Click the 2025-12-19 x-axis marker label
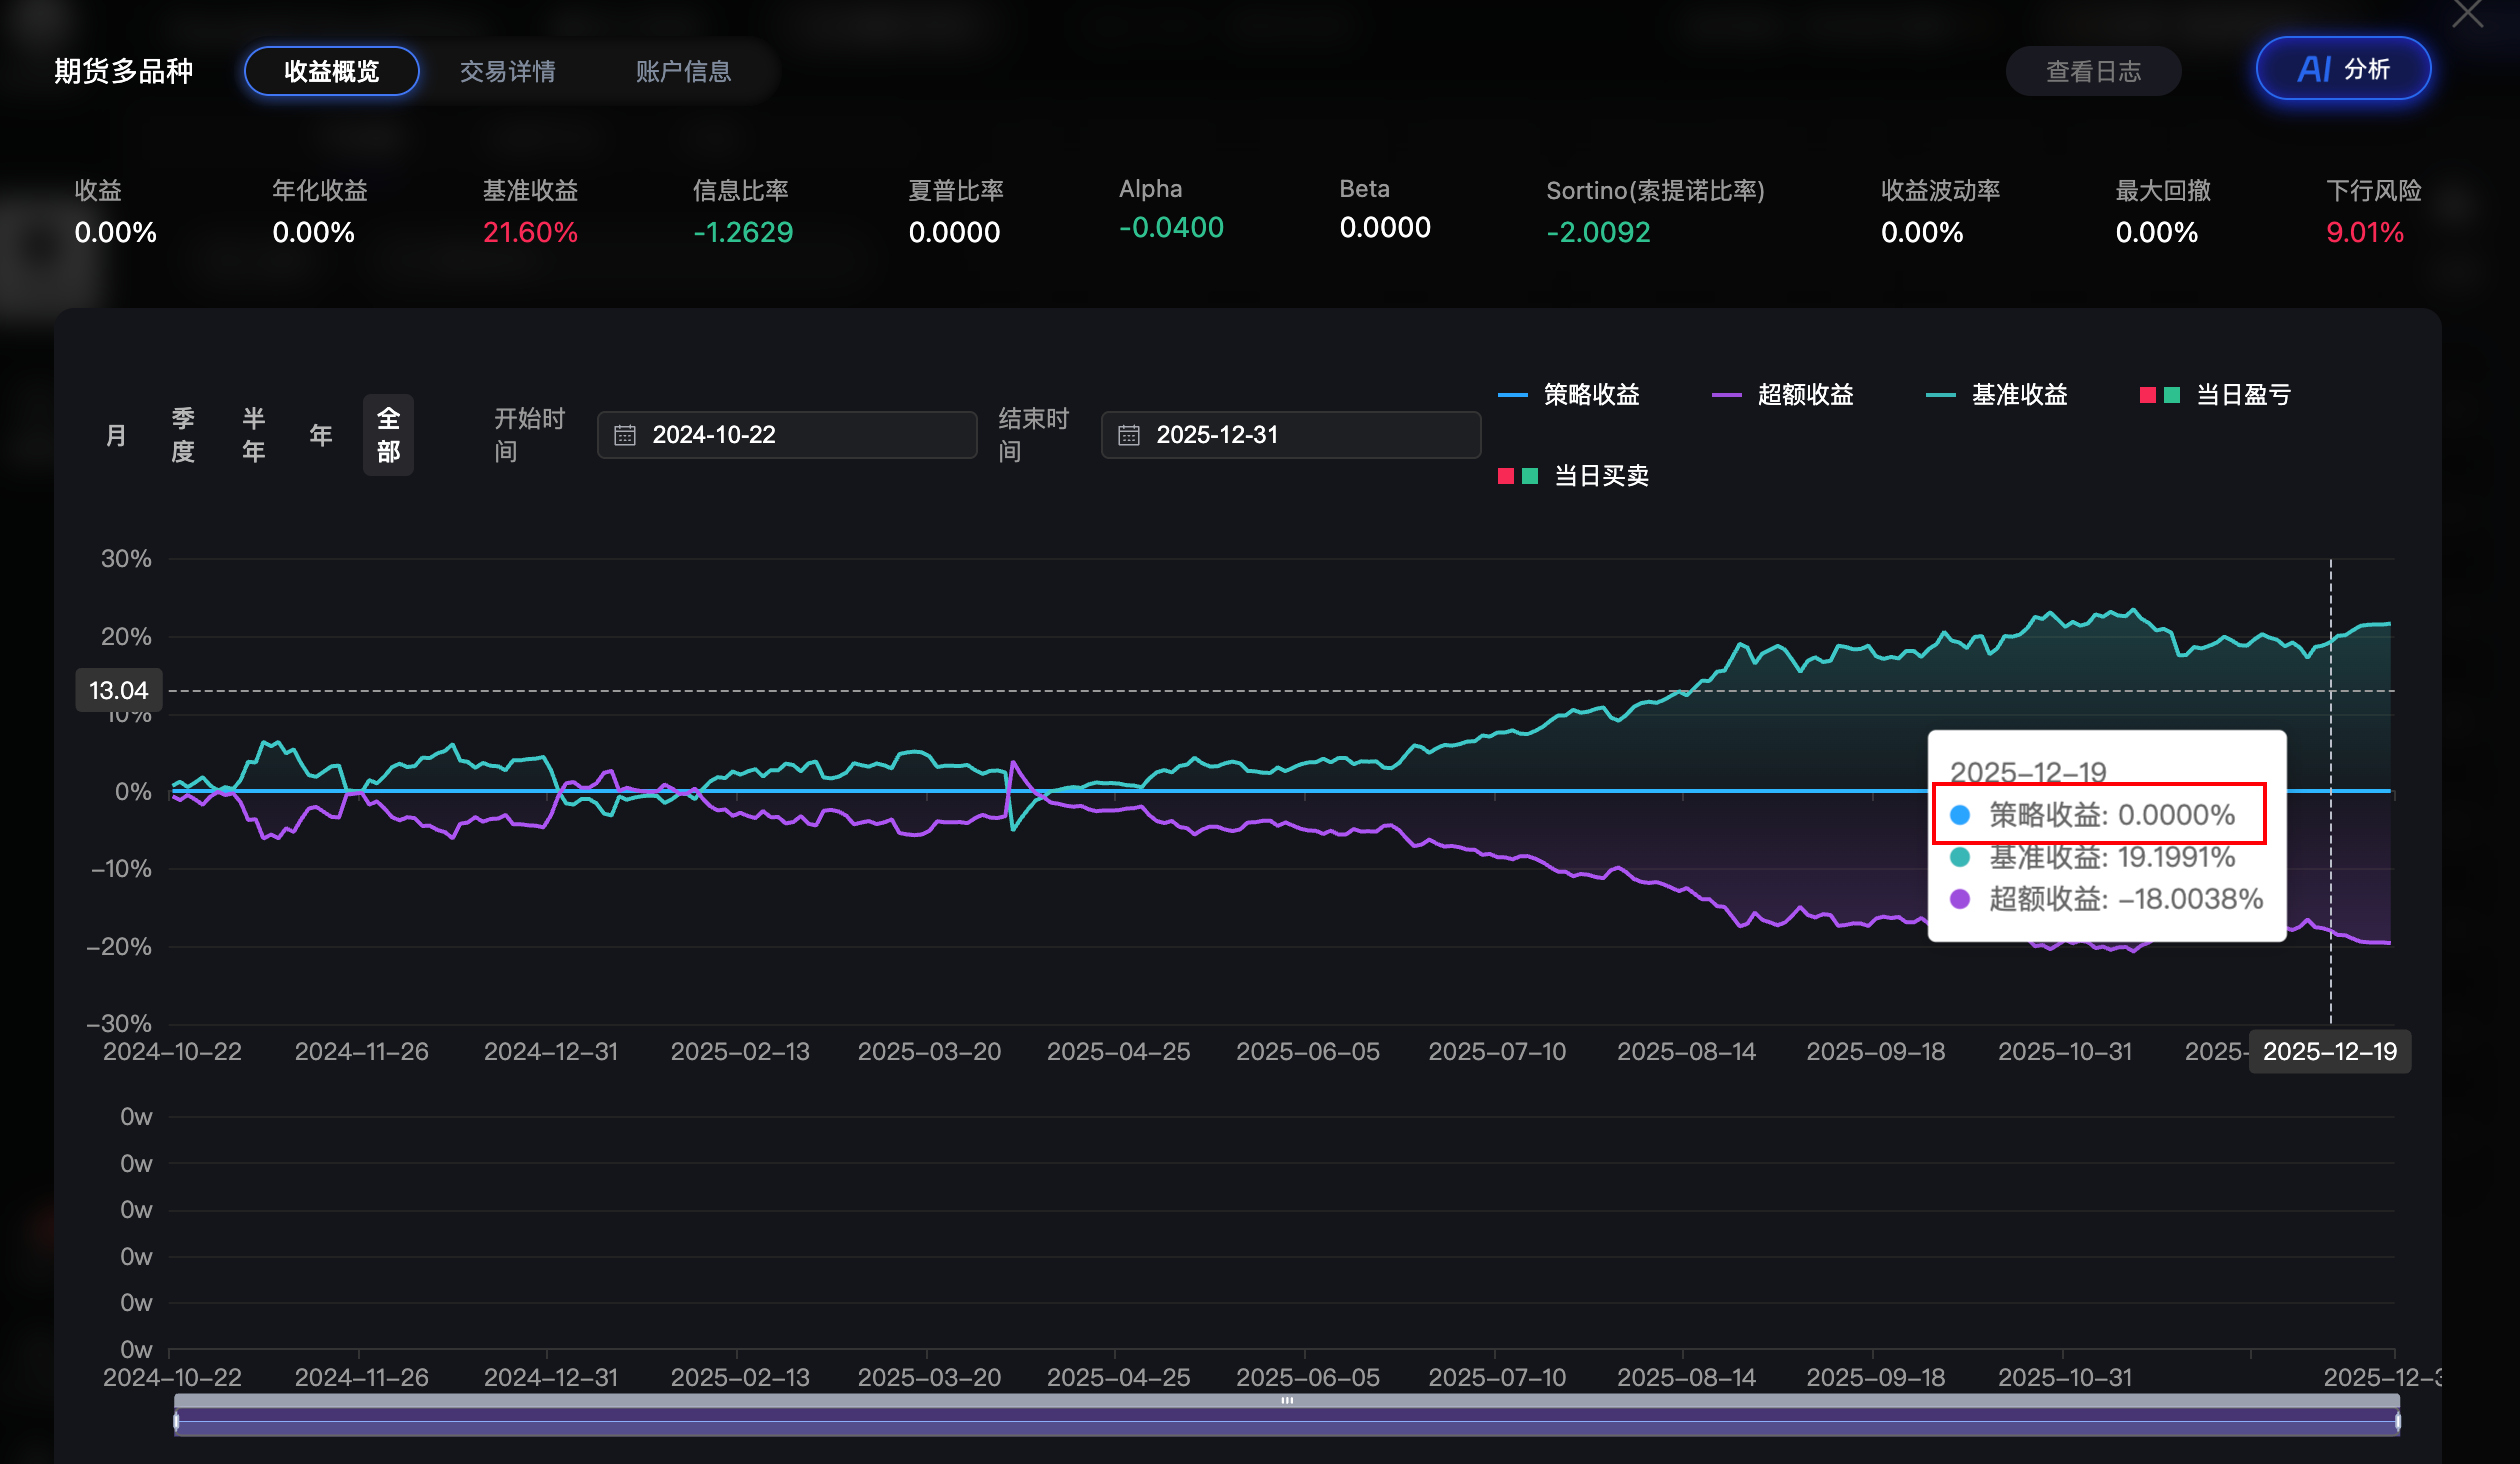 [2329, 1051]
